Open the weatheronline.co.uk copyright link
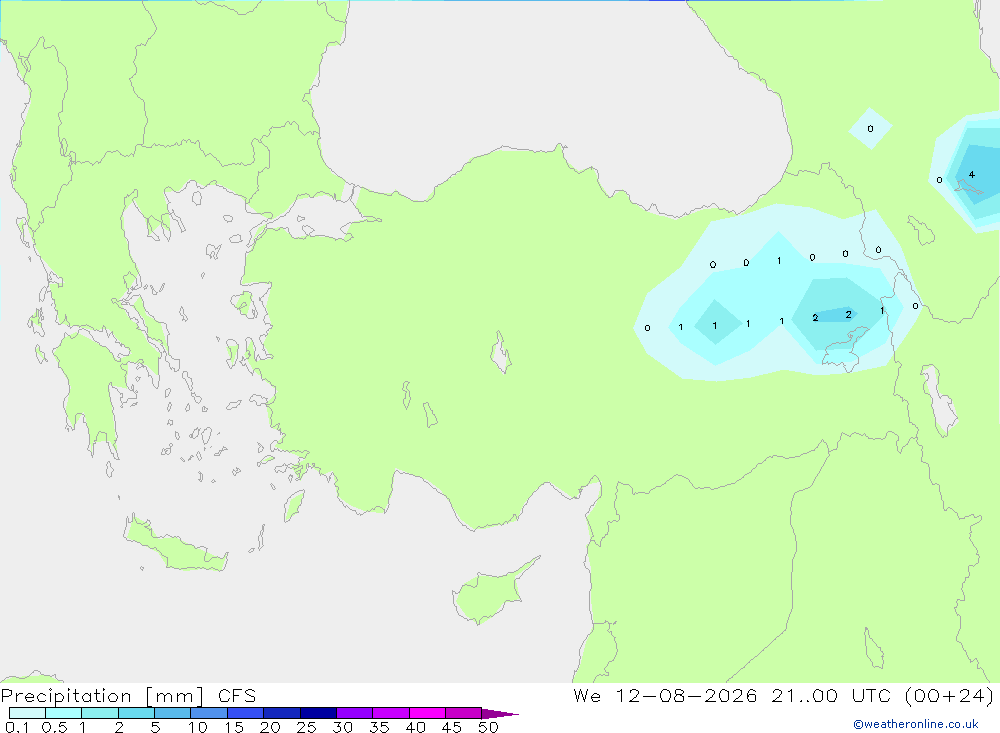This screenshot has height=733, width=1000. pos(916,724)
